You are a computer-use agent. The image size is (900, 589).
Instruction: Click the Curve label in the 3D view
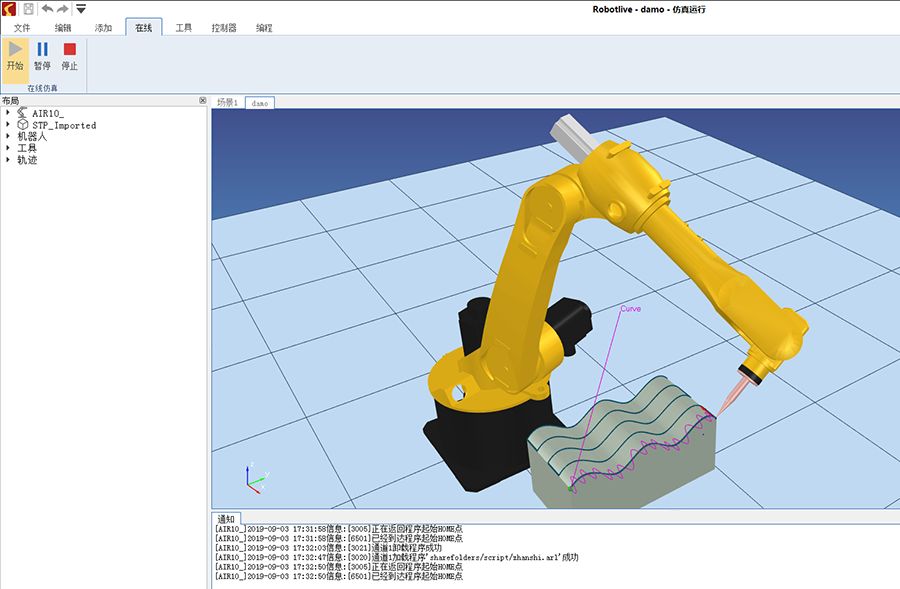pyautogui.click(x=630, y=309)
